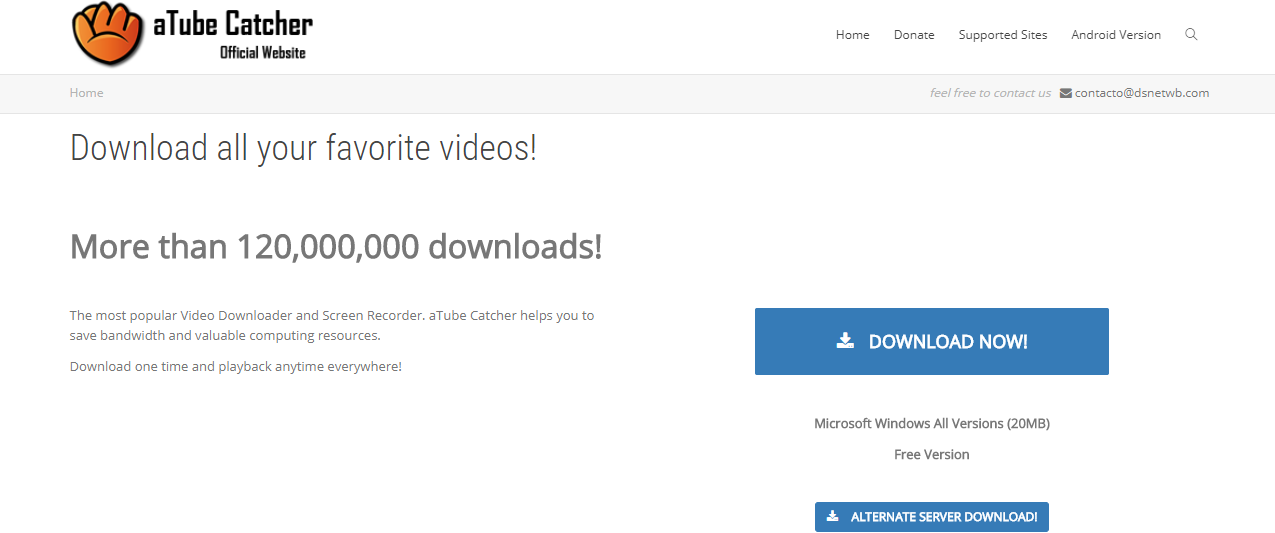
Task: Click 'More than 120,000,000 downloads!' heading
Action: 336,246
